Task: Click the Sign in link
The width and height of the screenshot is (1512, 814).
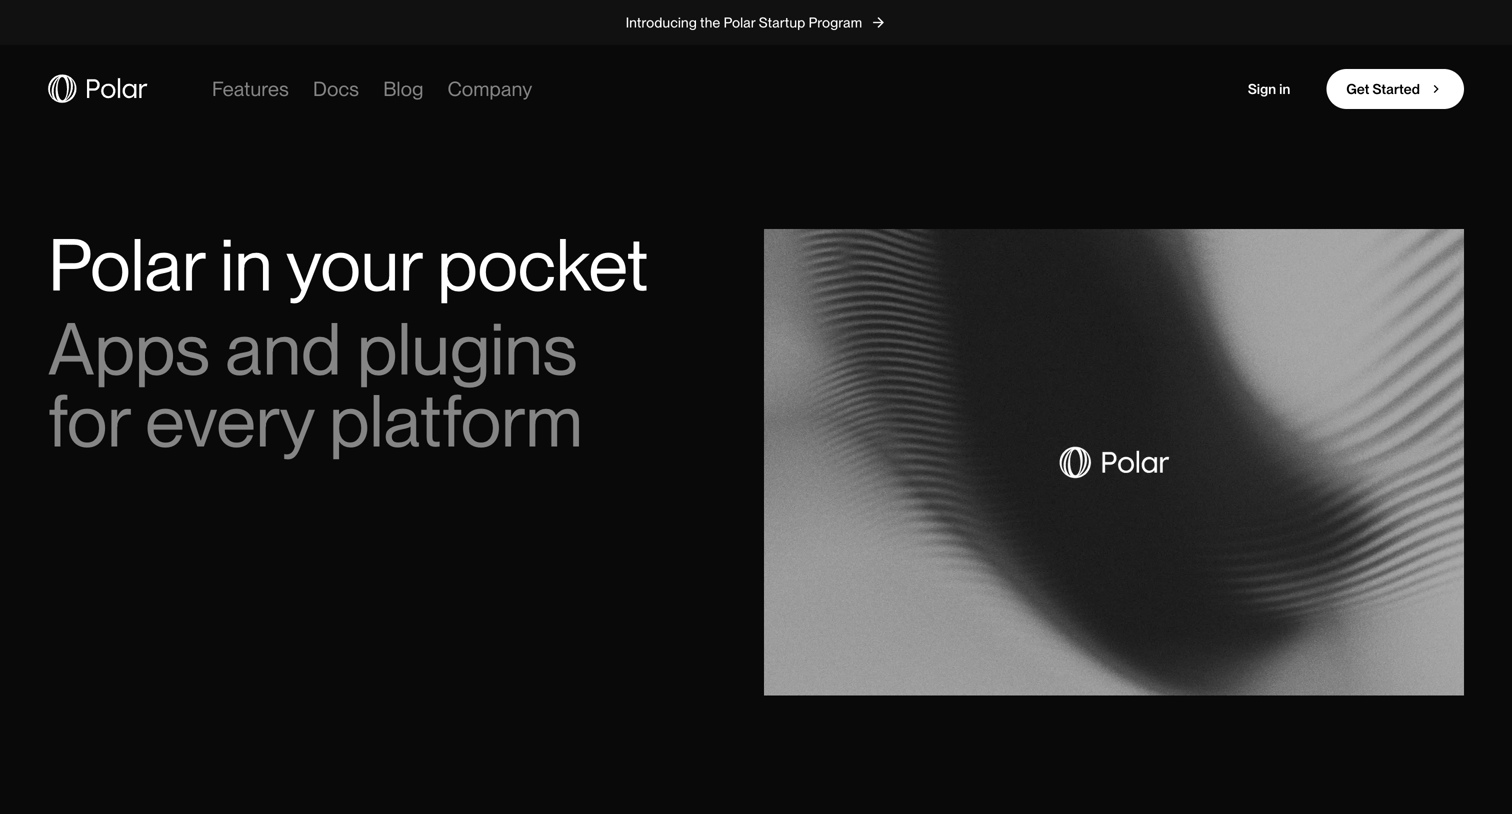Action: pyautogui.click(x=1269, y=89)
